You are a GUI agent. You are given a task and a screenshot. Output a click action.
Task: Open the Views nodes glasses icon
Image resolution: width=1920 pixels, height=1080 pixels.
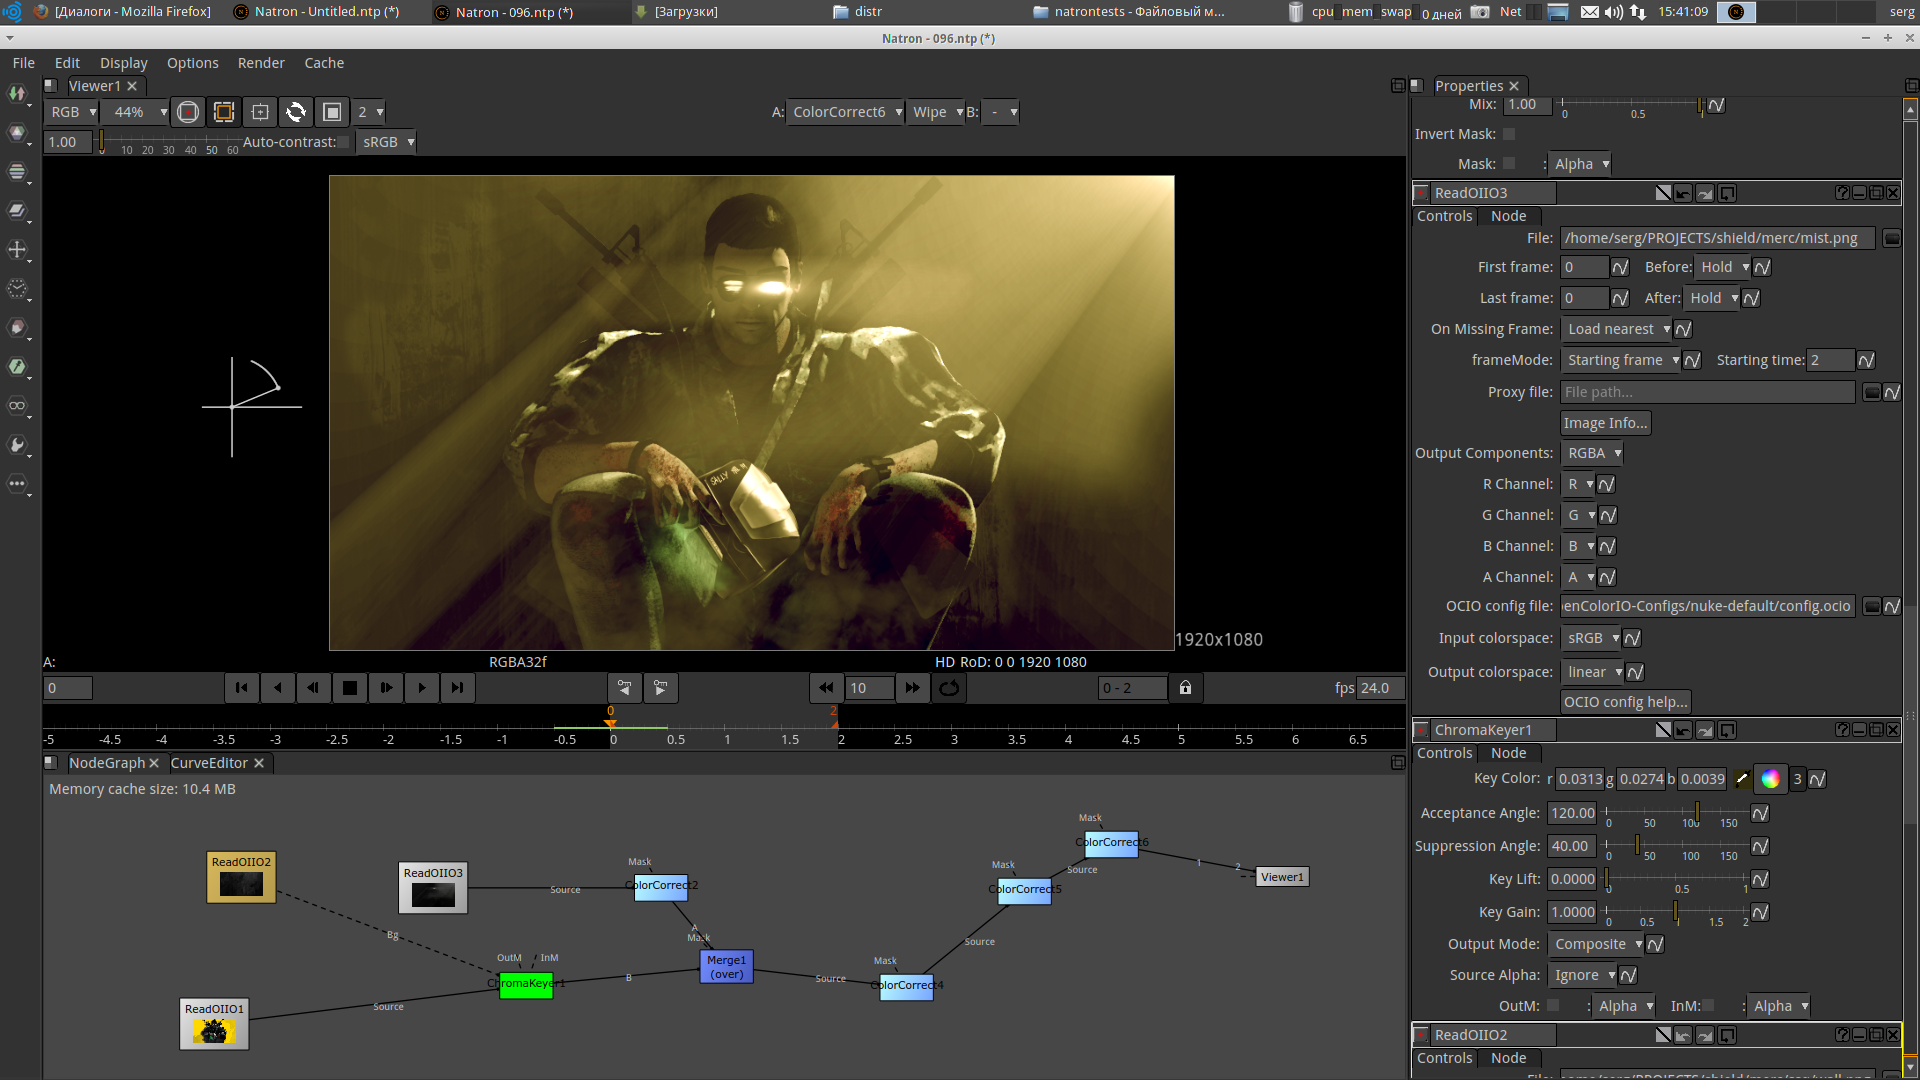pos(17,406)
